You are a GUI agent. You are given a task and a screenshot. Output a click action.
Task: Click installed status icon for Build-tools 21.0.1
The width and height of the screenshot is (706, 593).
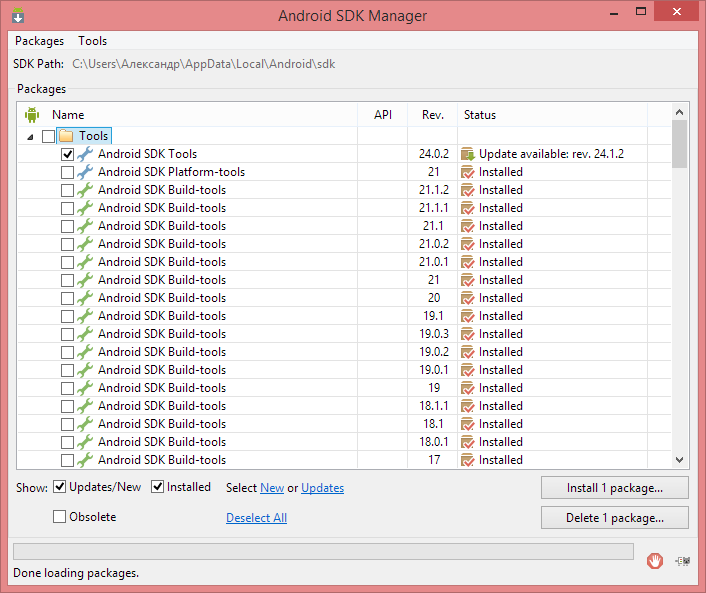coord(468,262)
